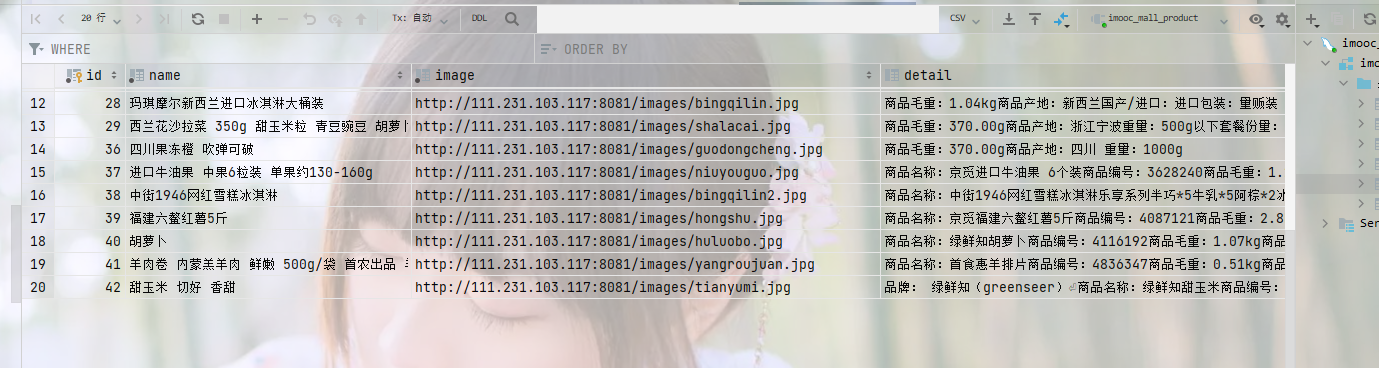Select detail cell starting 品牌： 绿鲜知
The image size is (1379, 368).
tap(1084, 287)
